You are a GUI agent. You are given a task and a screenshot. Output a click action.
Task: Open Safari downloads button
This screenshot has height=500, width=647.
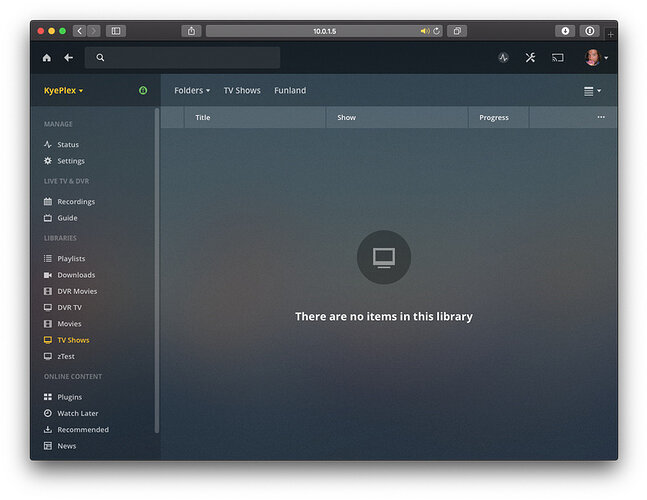click(565, 31)
